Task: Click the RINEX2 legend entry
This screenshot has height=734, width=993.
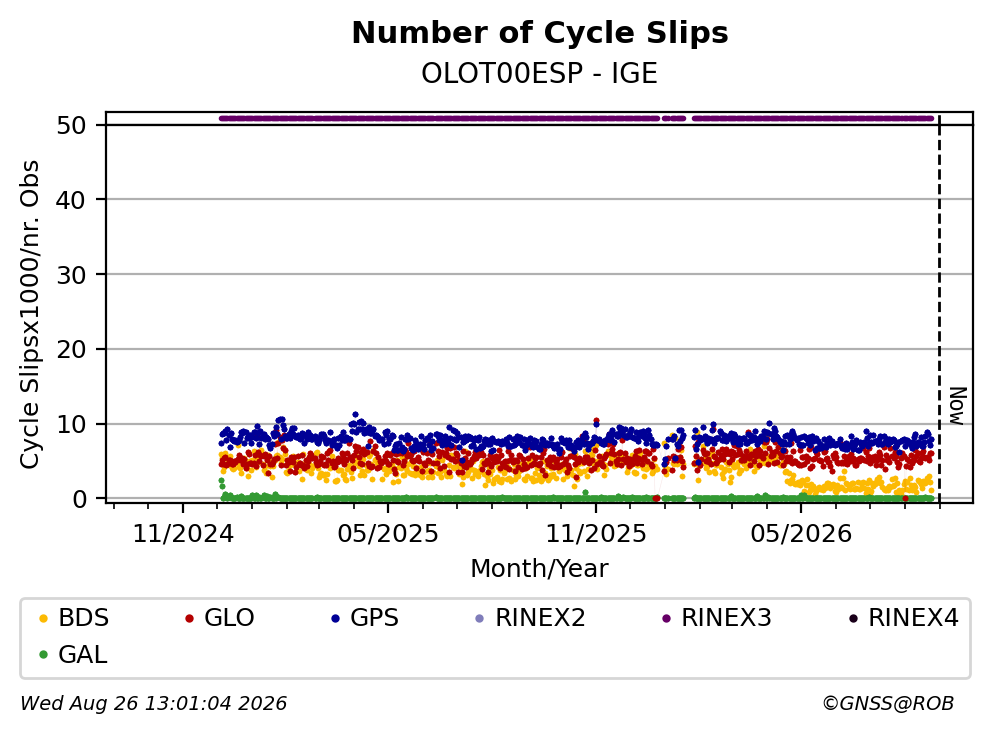Action: click(x=531, y=617)
